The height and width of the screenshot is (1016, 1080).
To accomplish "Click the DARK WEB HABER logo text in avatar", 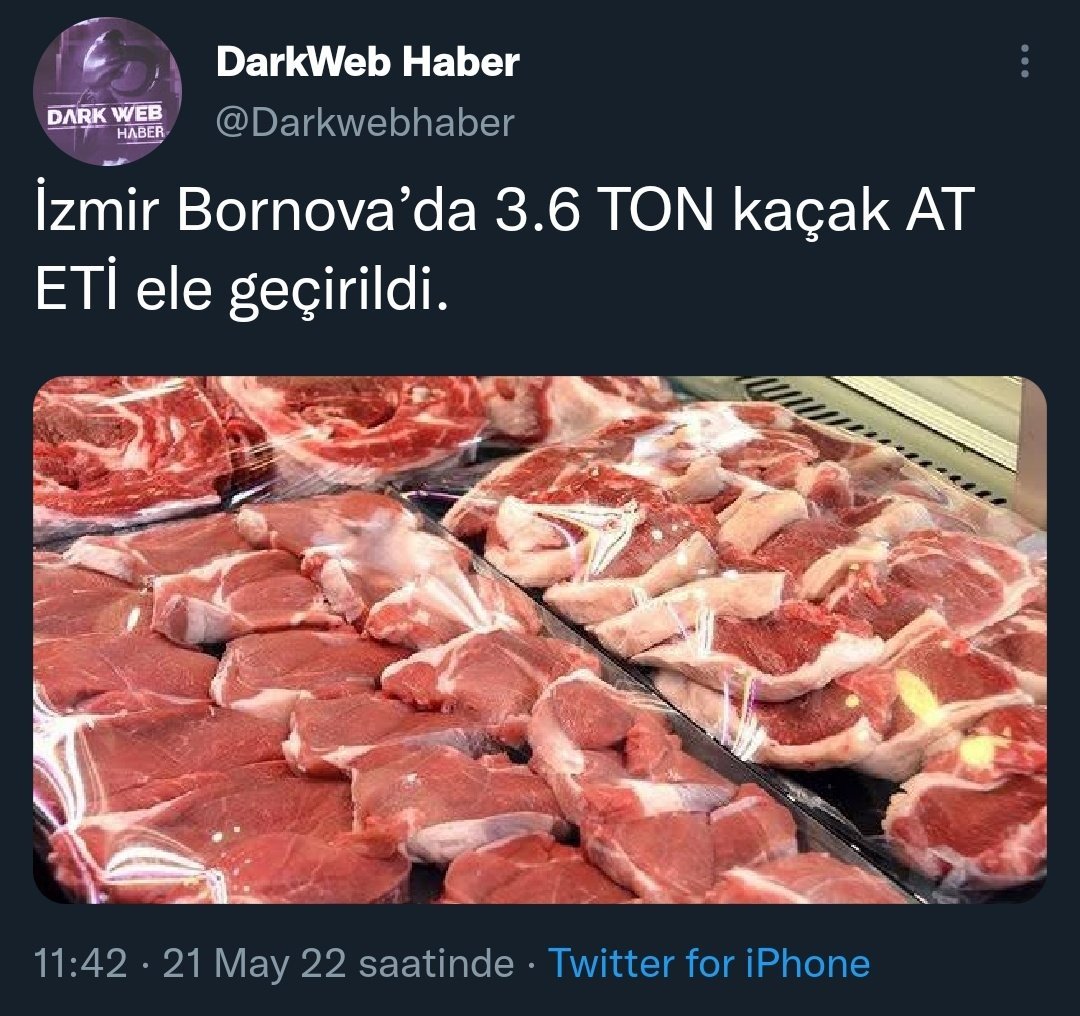I will click(x=107, y=122).
